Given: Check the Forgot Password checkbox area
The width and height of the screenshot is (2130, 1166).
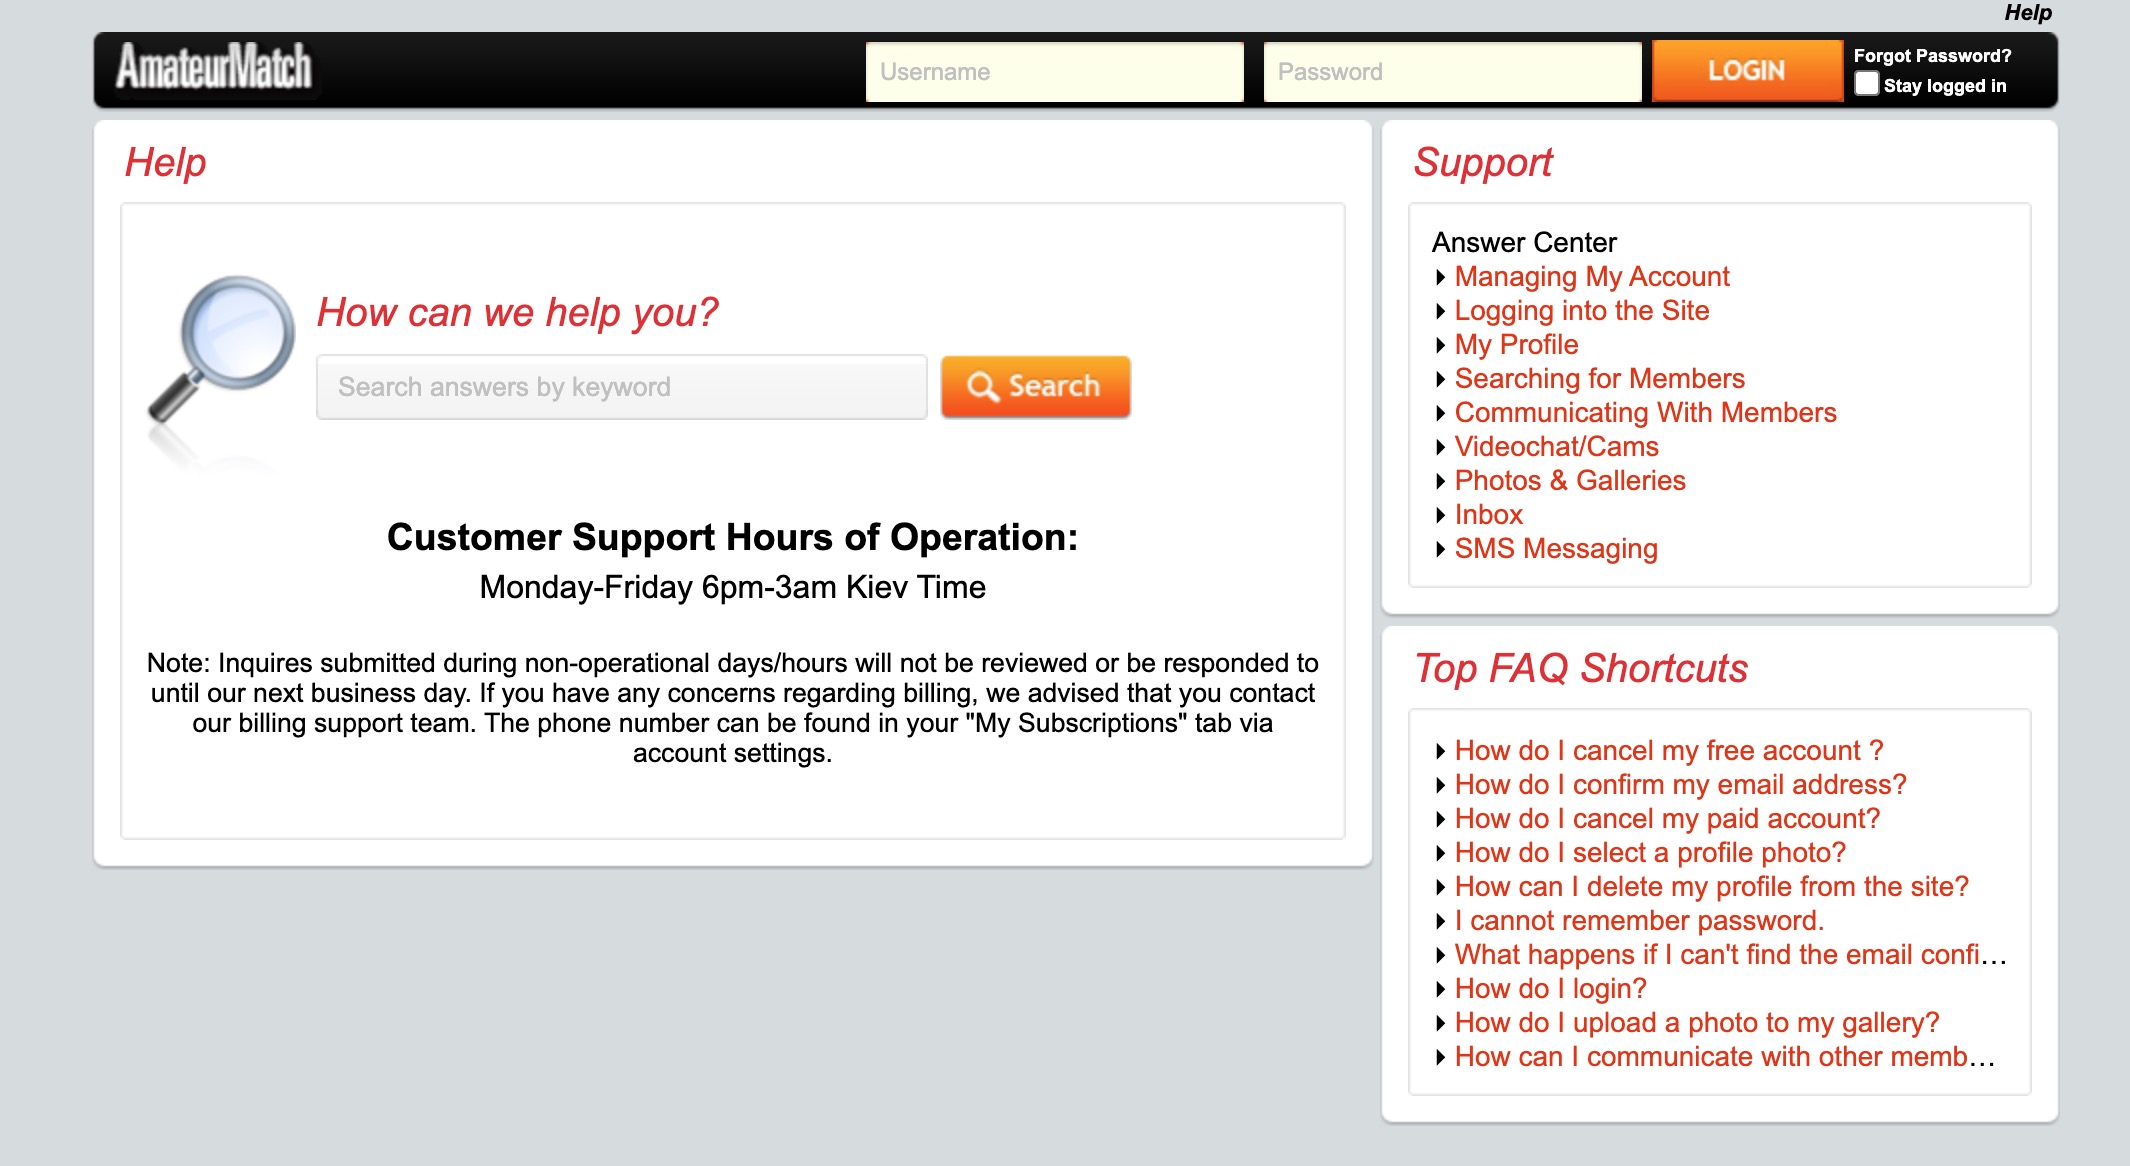Looking at the screenshot, I should pyautogui.click(x=1863, y=85).
